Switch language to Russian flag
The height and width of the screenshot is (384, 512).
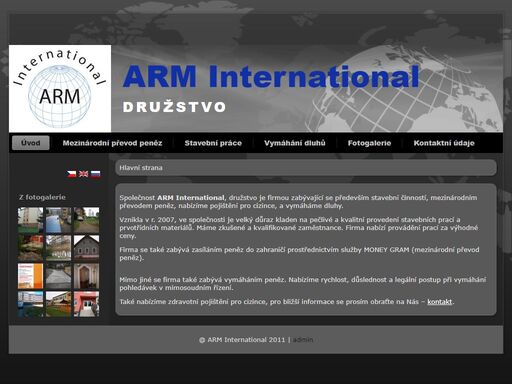point(96,174)
